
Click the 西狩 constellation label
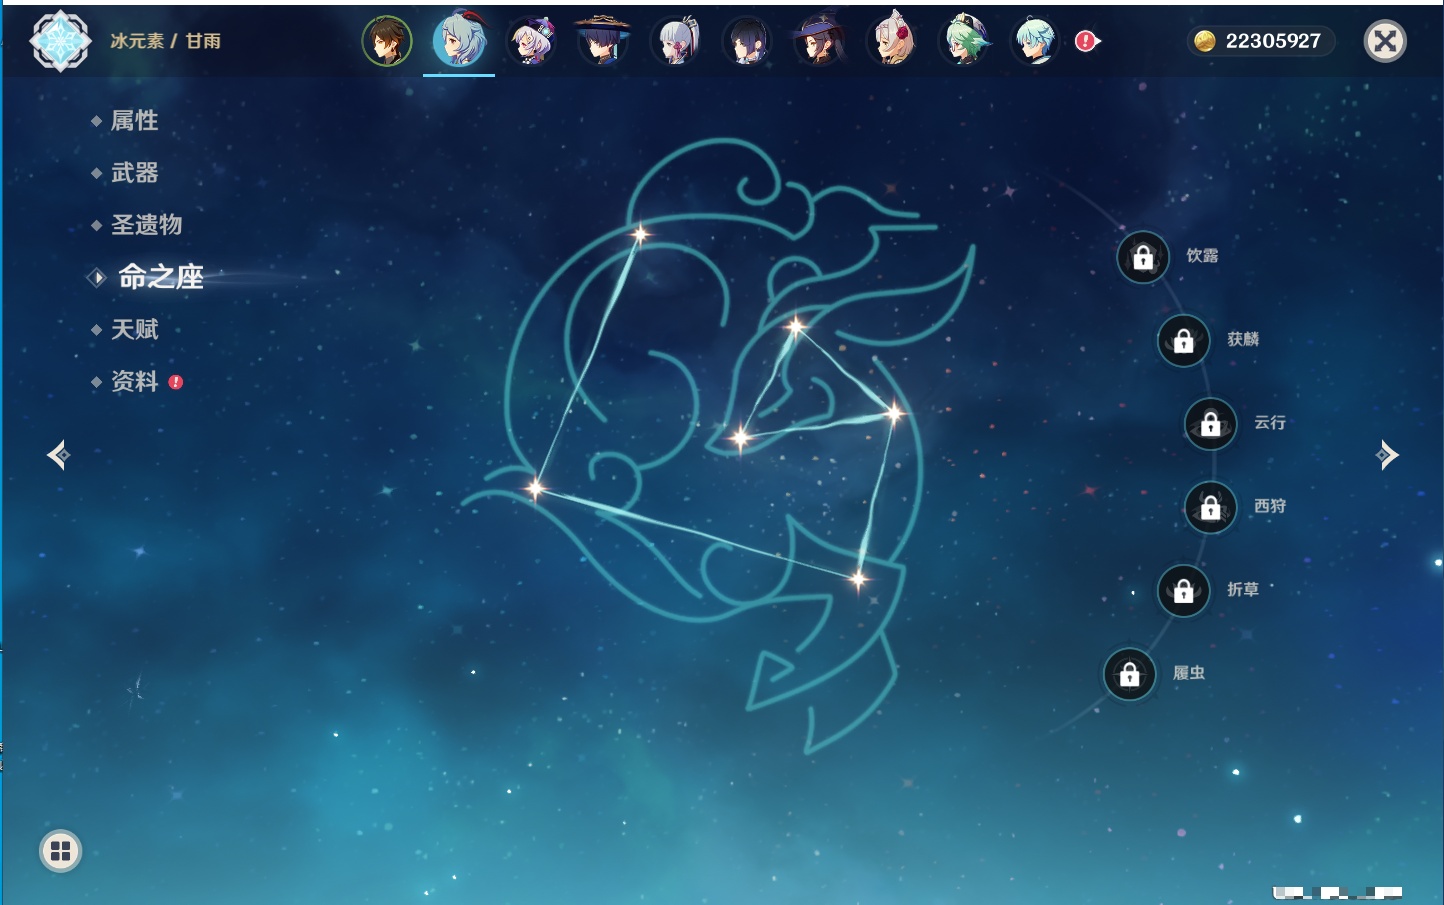[x=1270, y=506]
